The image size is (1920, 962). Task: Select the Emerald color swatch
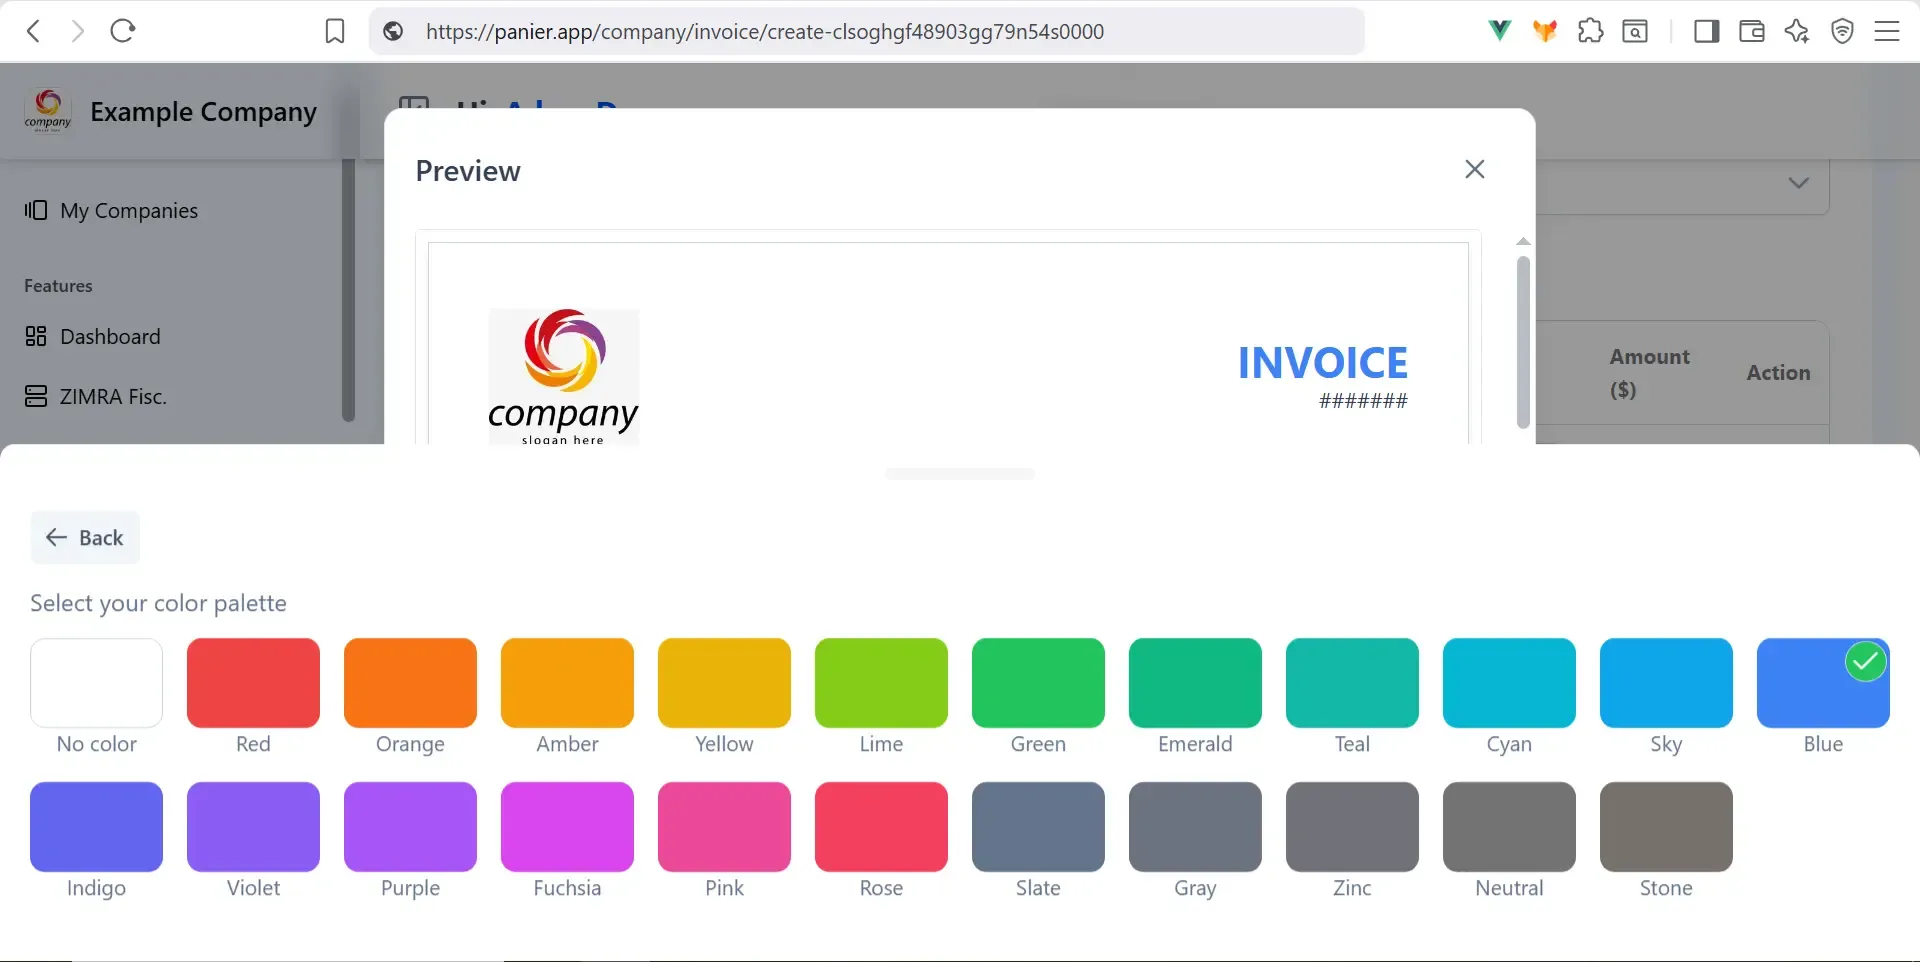coord(1196,683)
